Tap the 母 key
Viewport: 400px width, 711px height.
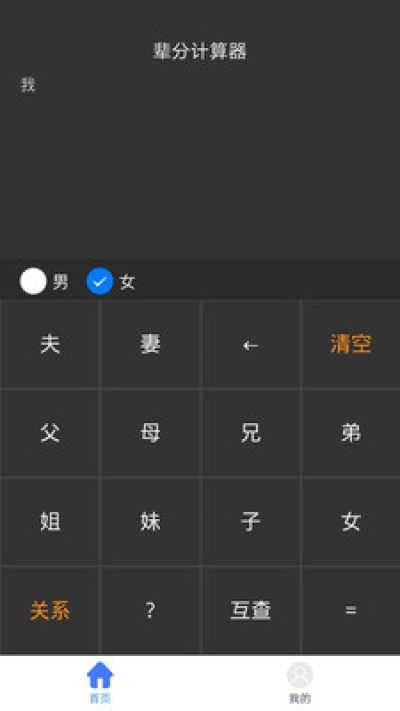(x=150, y=433)
